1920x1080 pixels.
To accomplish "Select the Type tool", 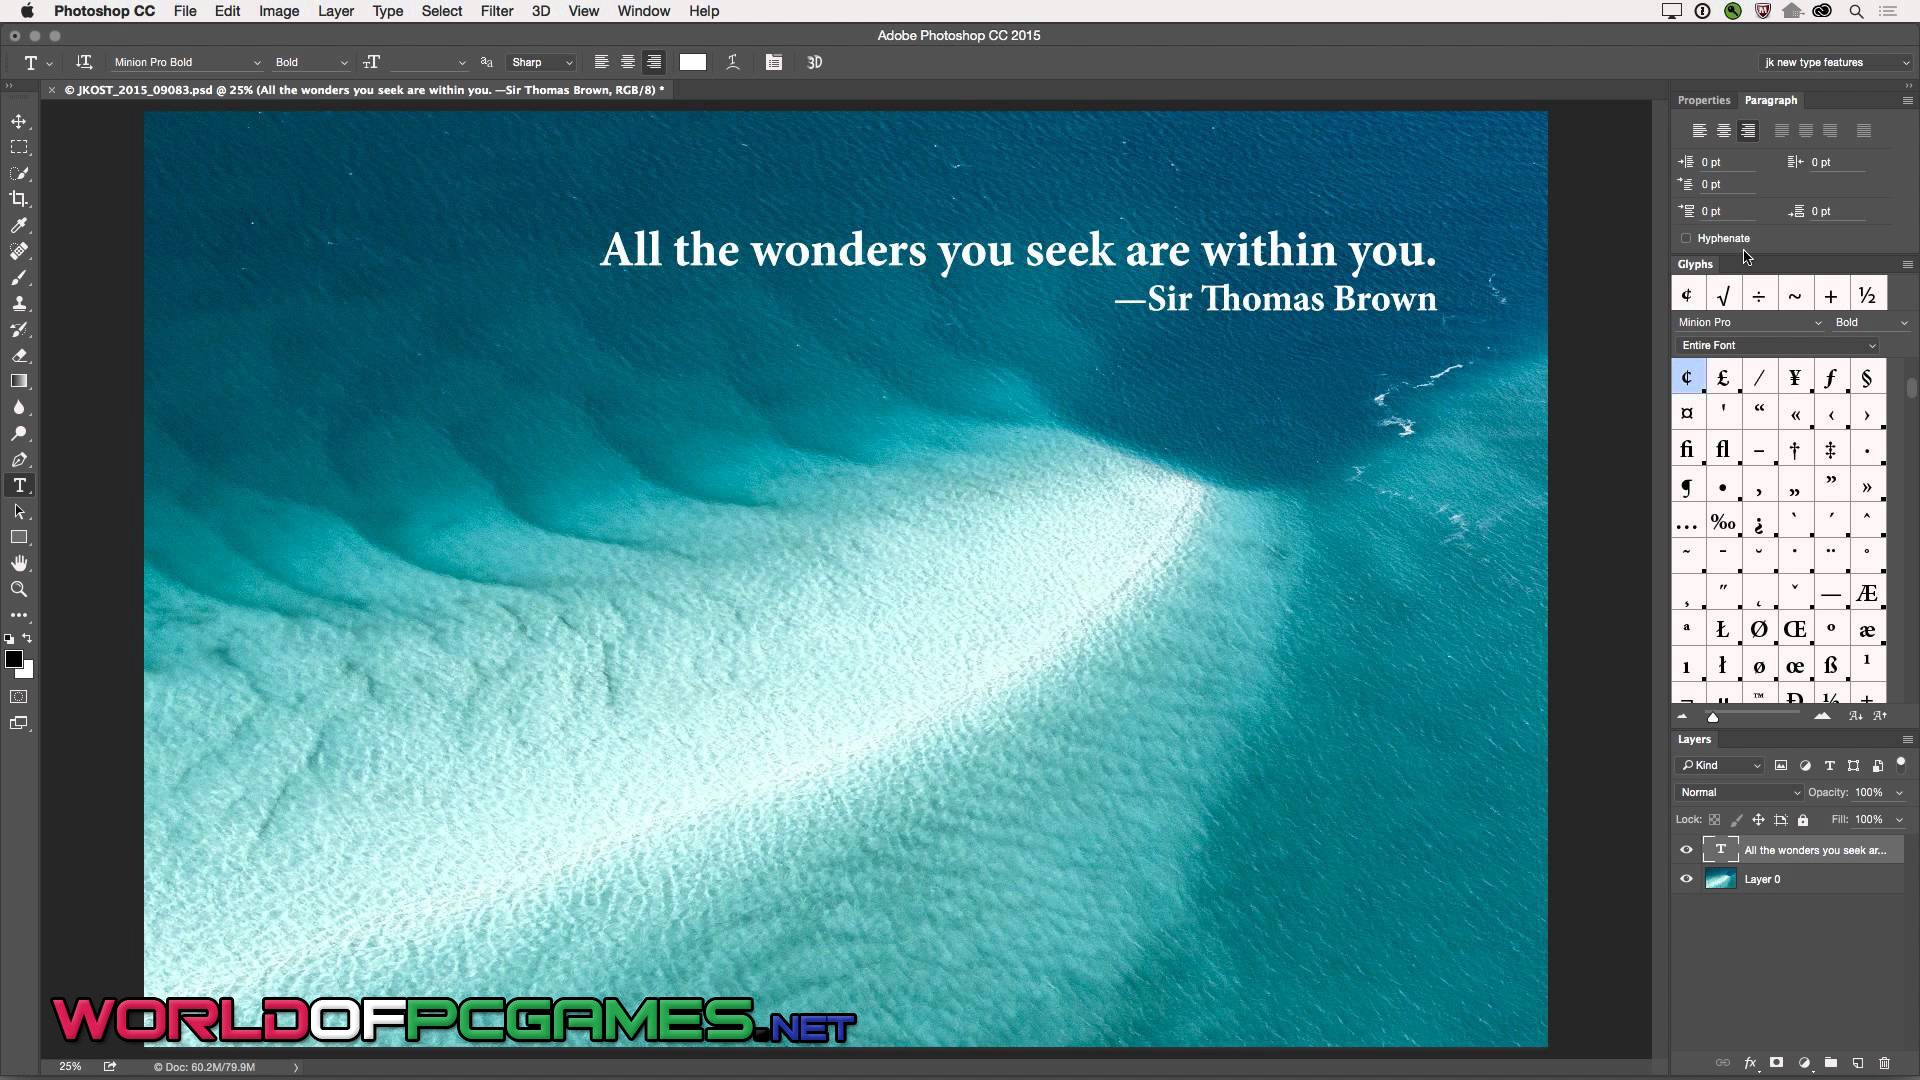I will pos(18,485).
